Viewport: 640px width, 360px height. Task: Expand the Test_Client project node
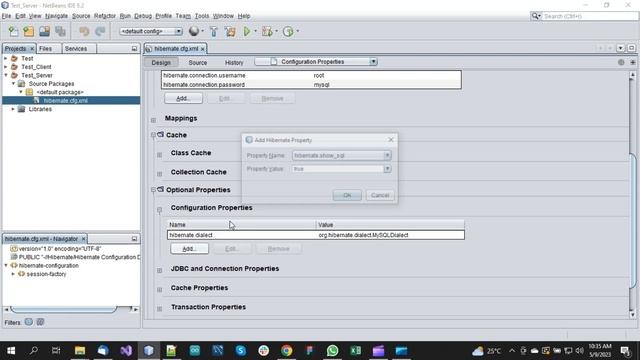click(x=6, y=67)
